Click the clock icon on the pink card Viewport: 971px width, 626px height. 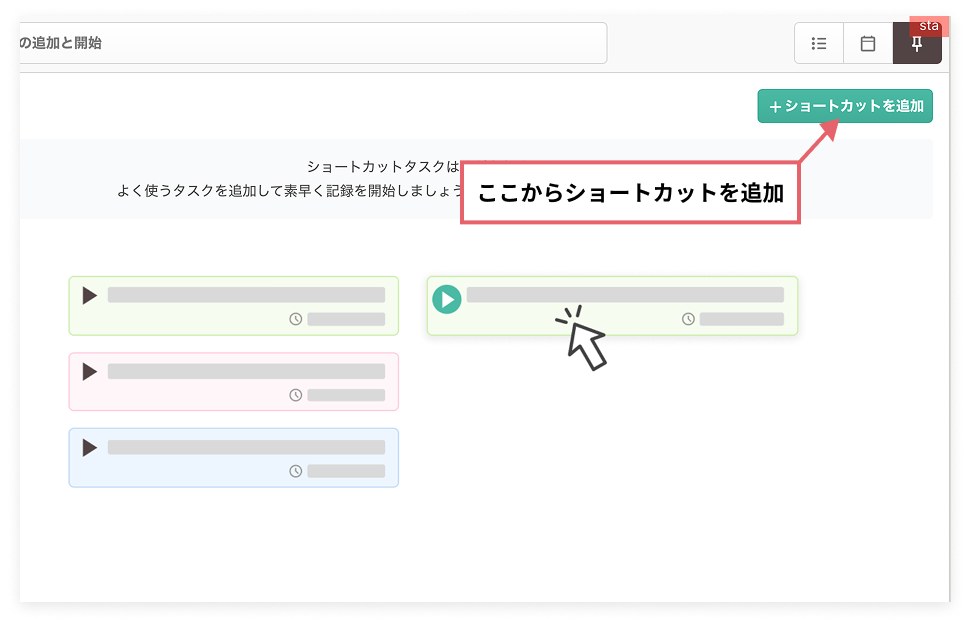click(295, 395)
